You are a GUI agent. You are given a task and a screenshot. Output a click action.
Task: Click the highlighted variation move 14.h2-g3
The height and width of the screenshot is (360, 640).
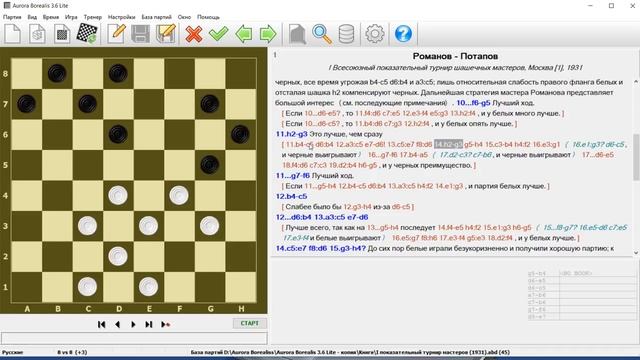point(448,144)
